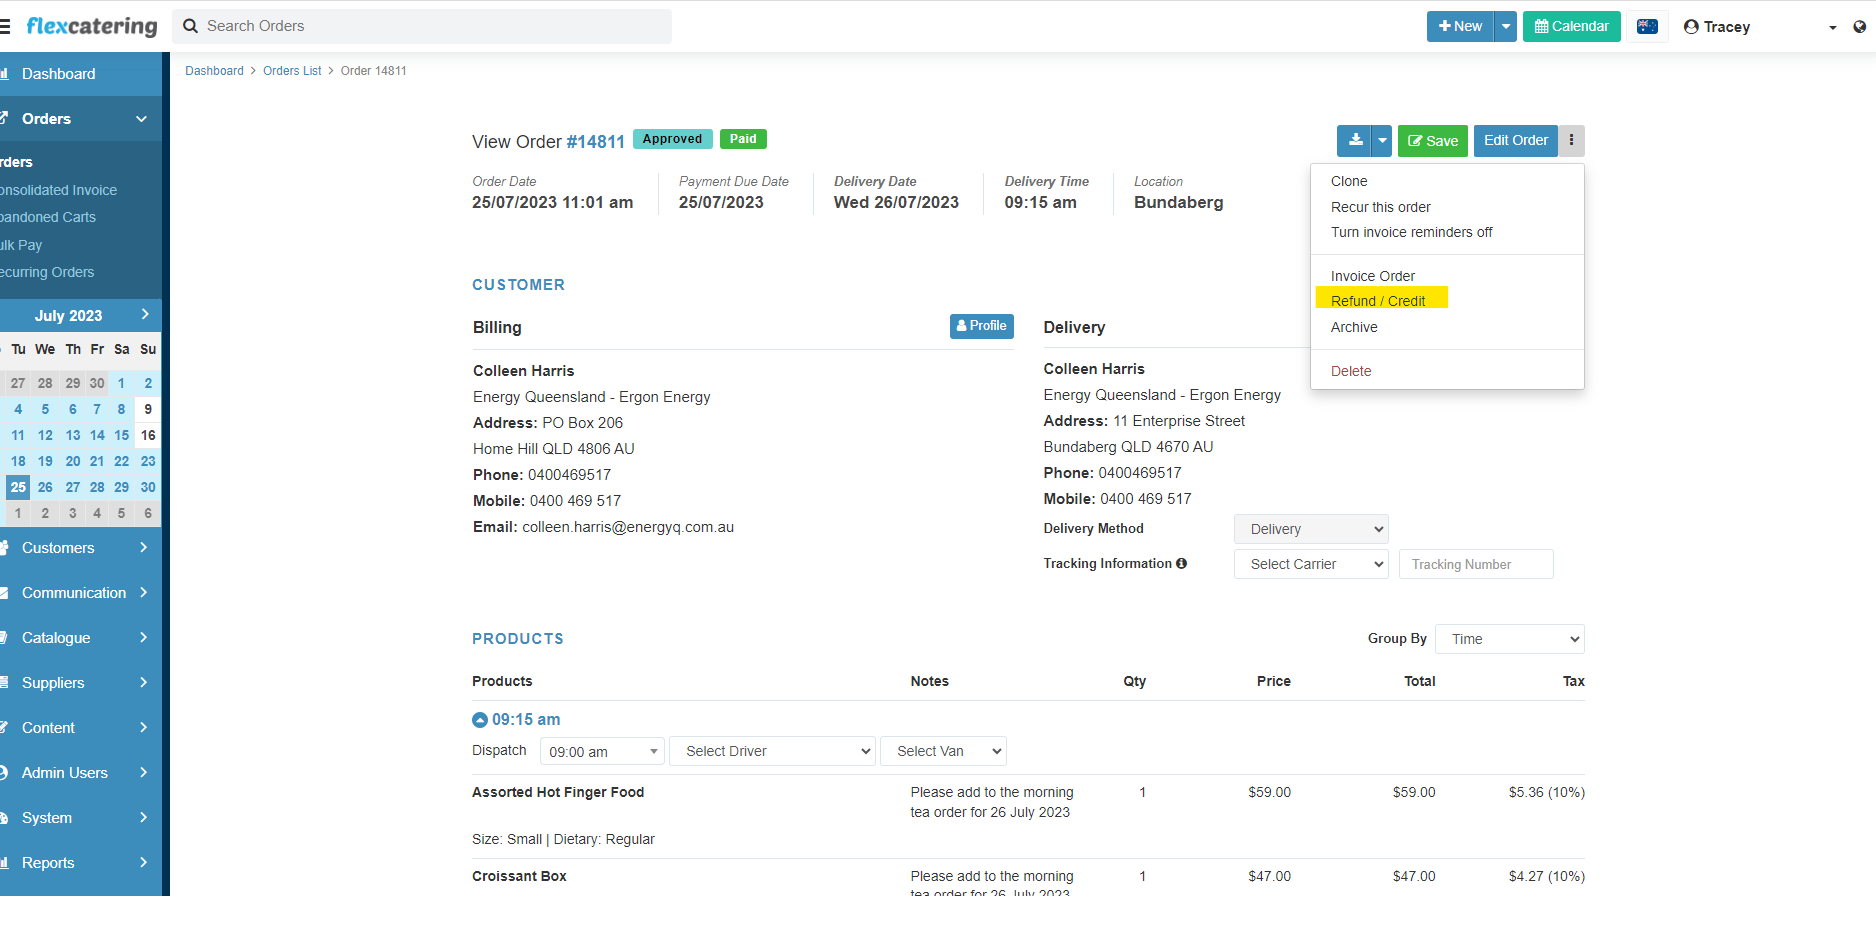Open Abandoned Carts in sidebar
Viewport: 1876px width, 926px height.
pos(48,217)
